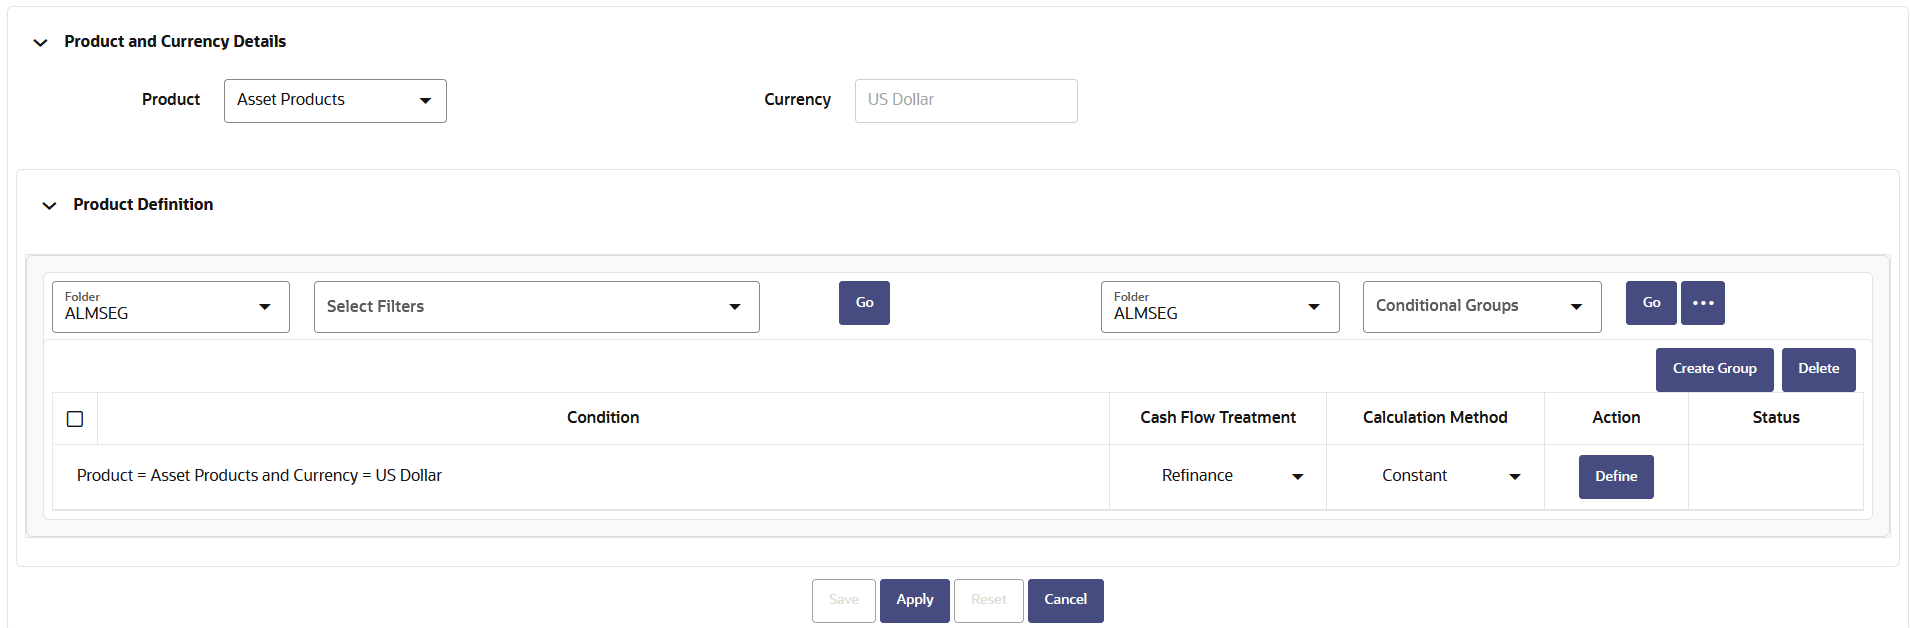Collapse the Product Definition section
Screen dimensions: 1911x628
pyautogui.click(x=49, y=205)
